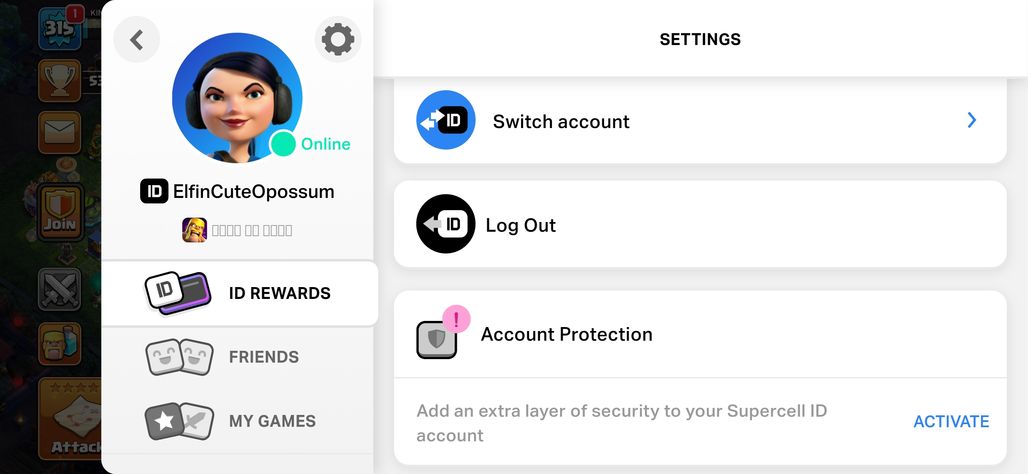Viewport: 1028px width, 474px height.
Task: Expand Switch account with right chevron
Action: click(x=972, y=120)
